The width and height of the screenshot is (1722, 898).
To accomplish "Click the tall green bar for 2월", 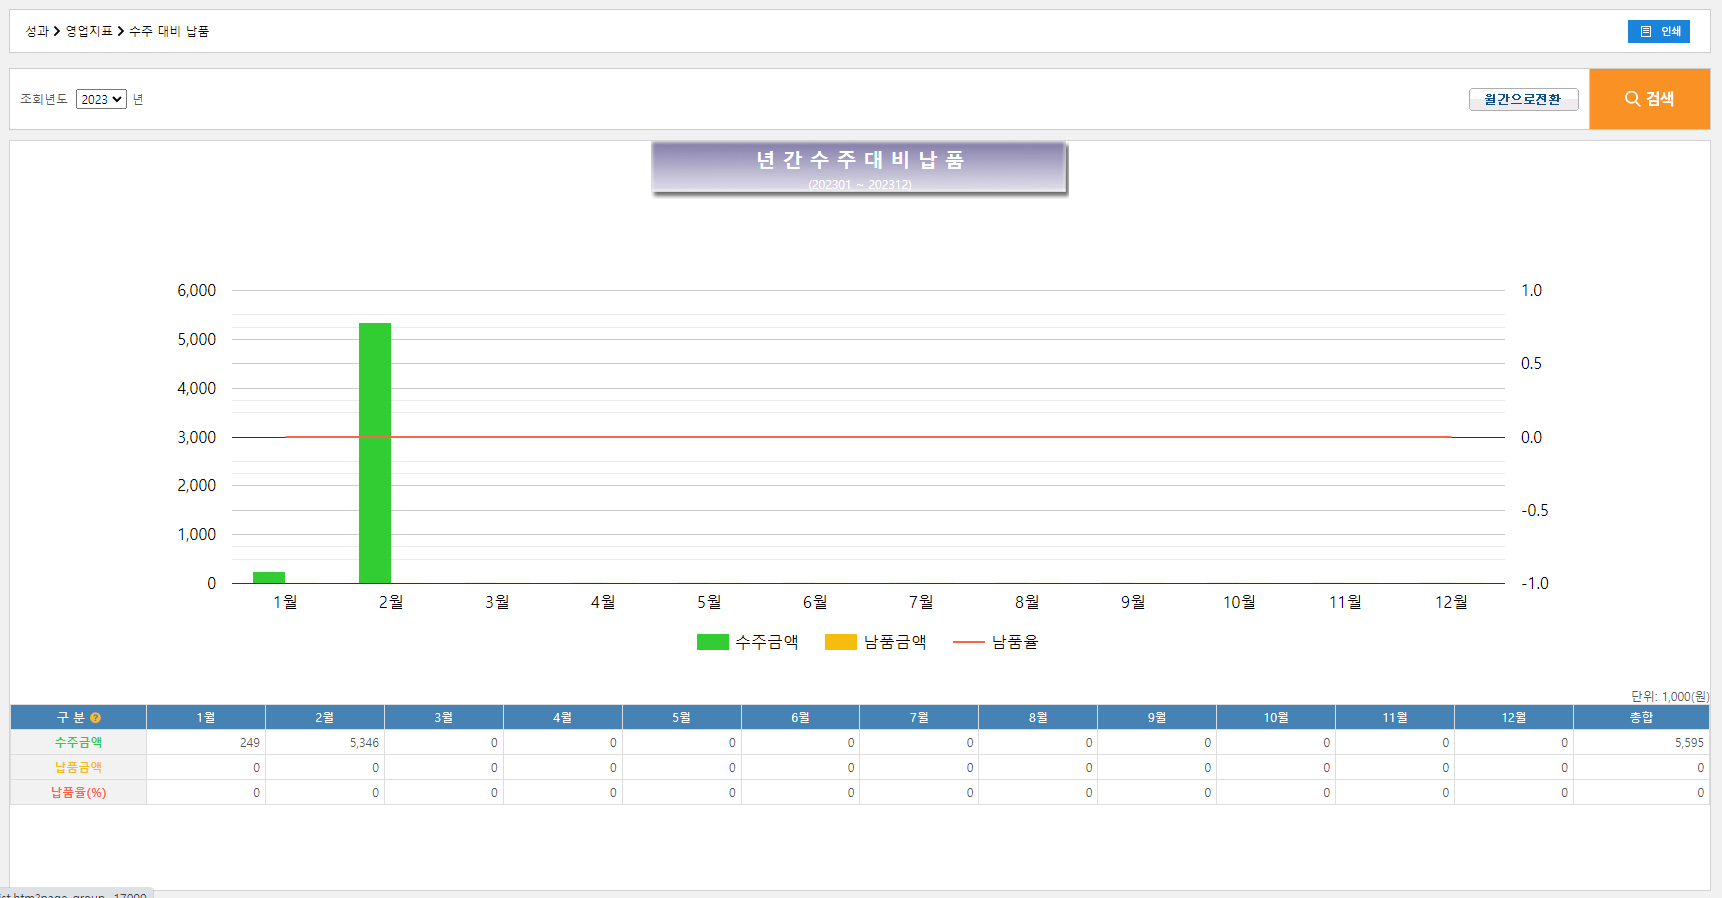I will coord(375,453).
